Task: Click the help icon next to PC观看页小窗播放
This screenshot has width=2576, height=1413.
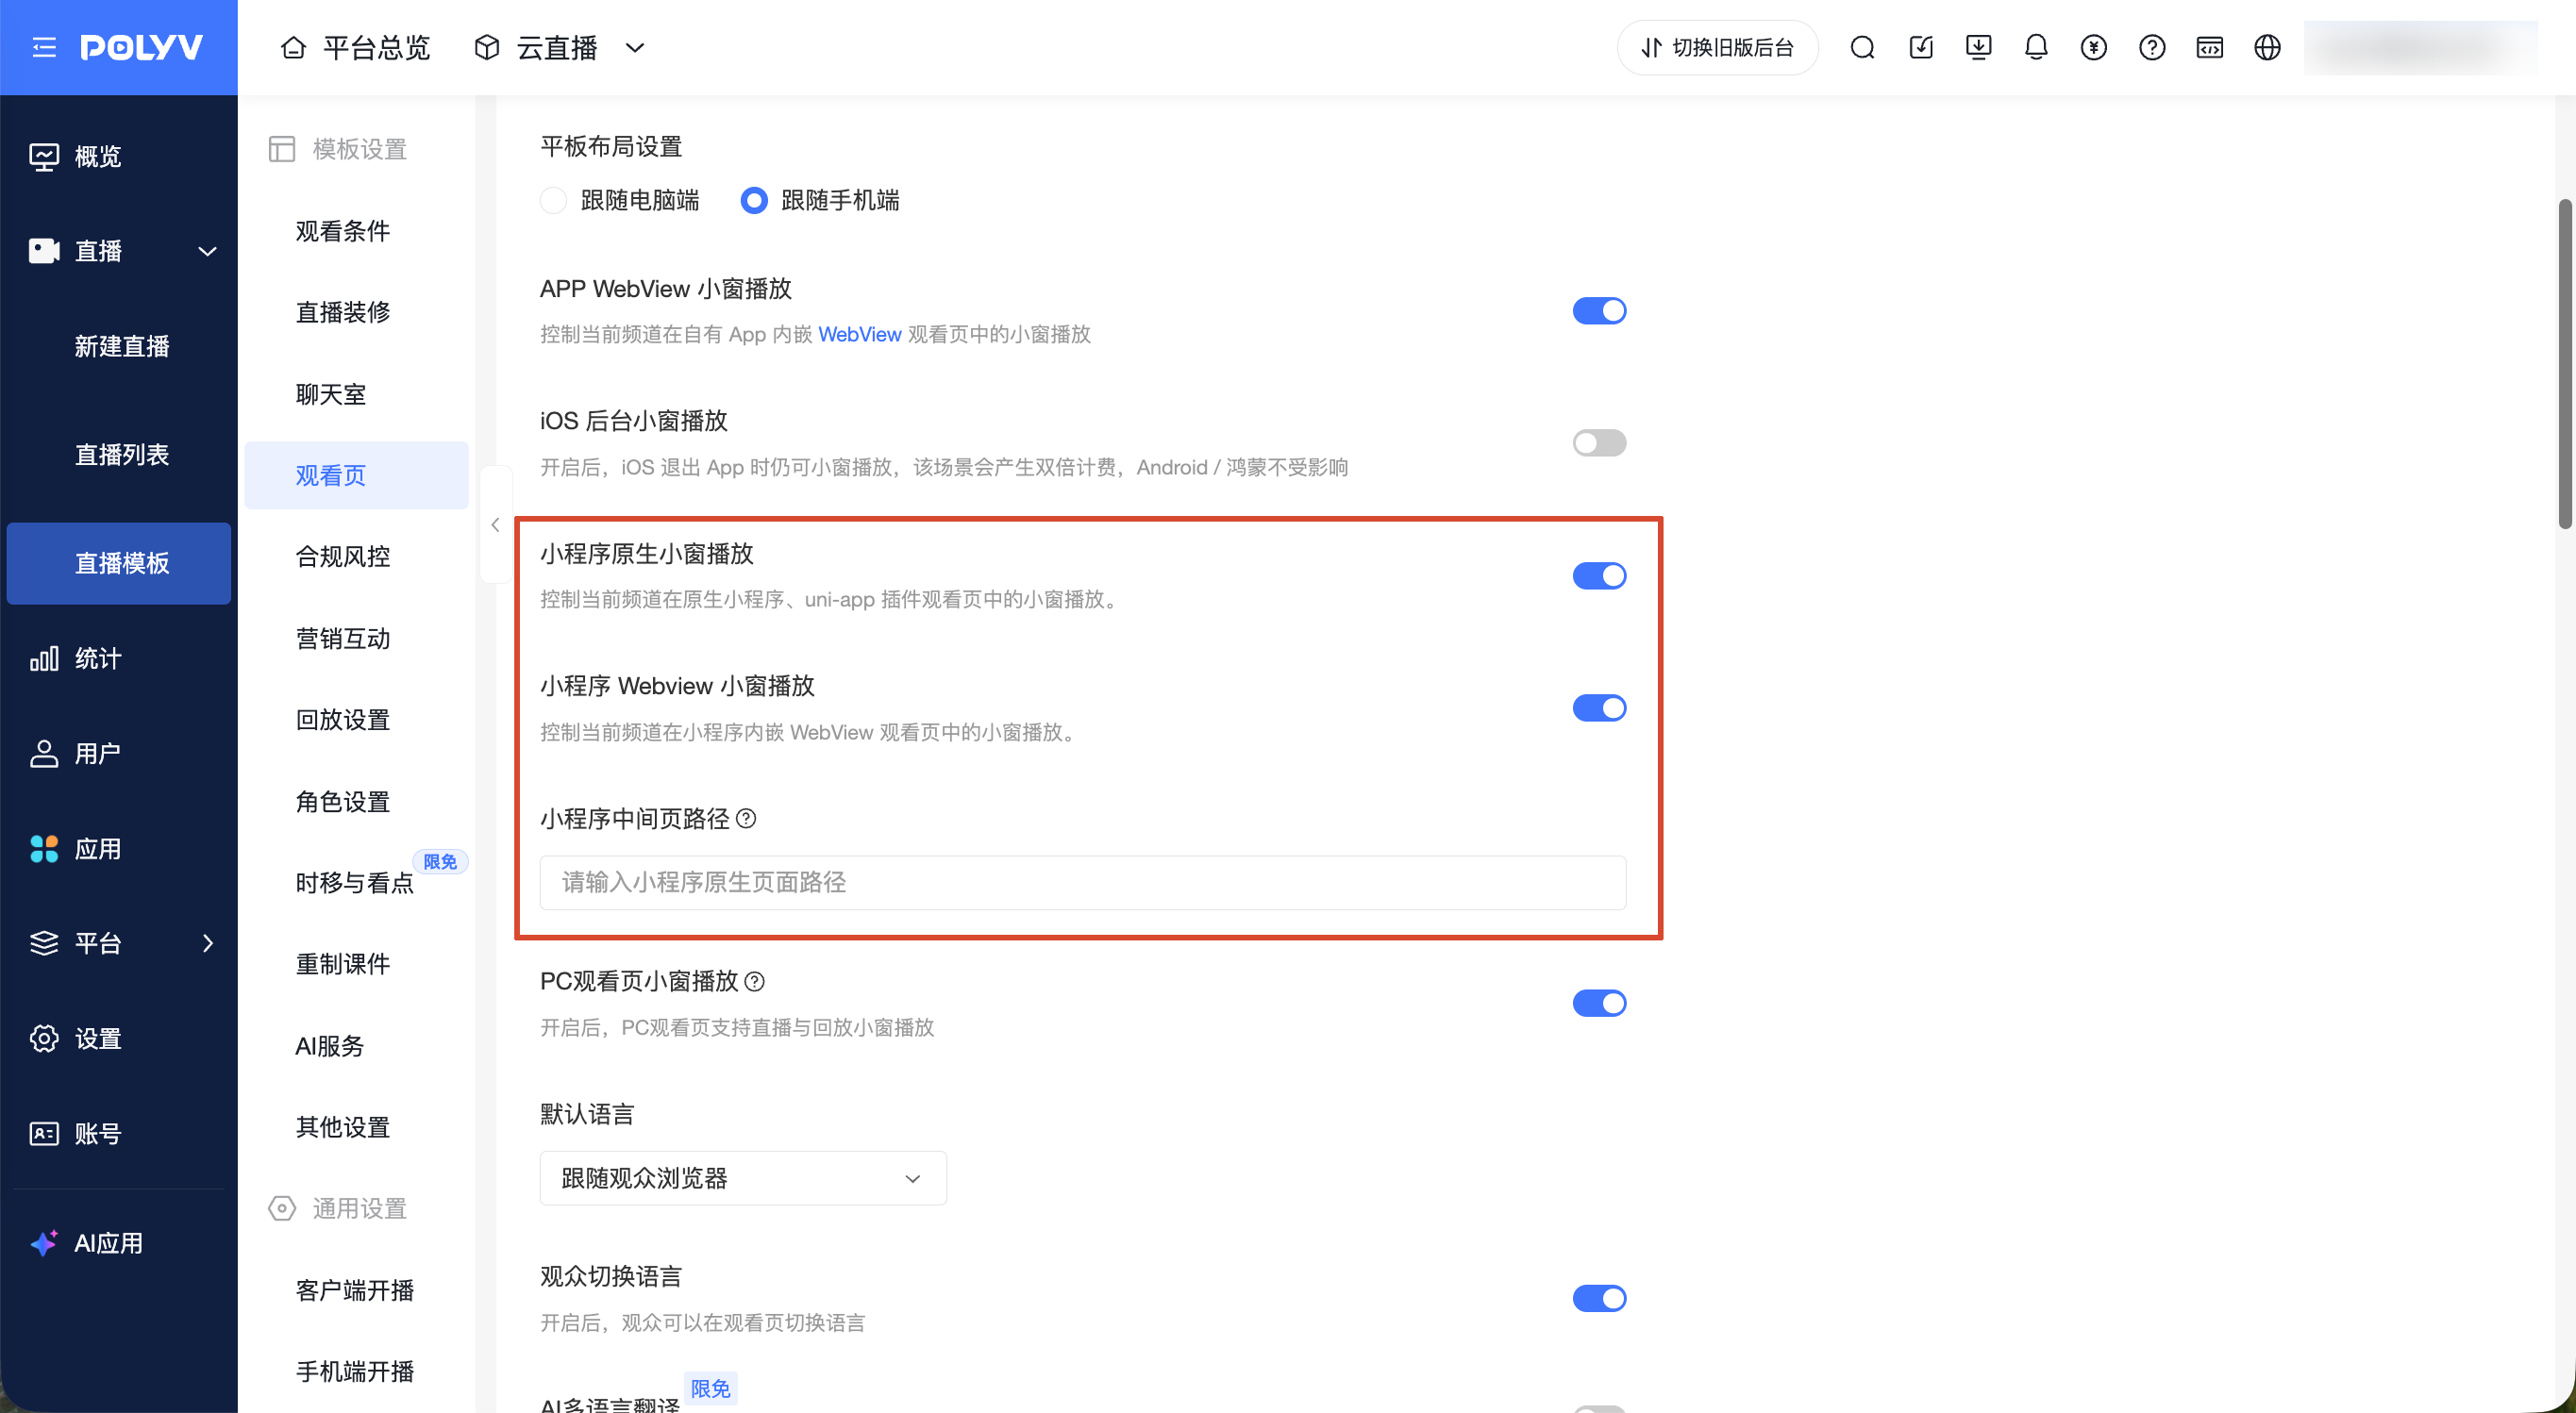Action: pyautogui.click(x=755, y=982)
